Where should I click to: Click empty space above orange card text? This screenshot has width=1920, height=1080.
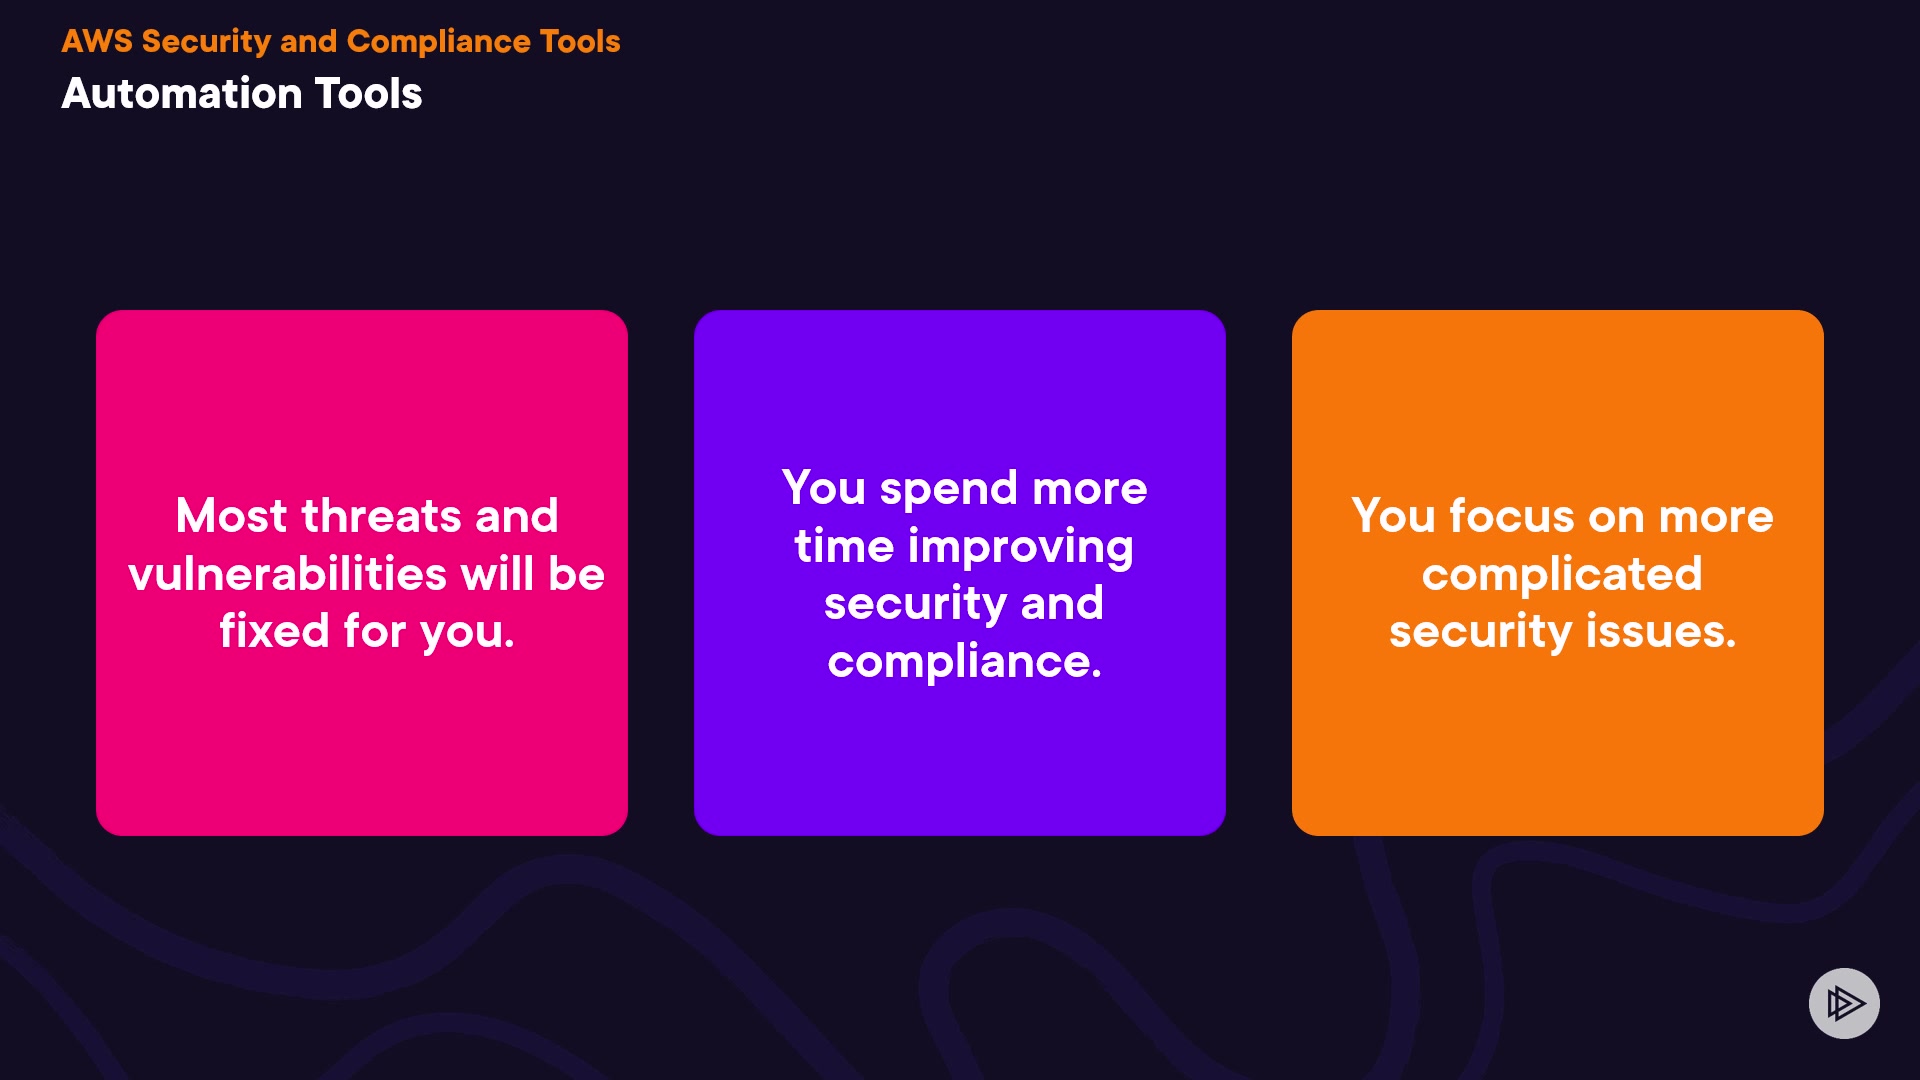(1558, 400)
